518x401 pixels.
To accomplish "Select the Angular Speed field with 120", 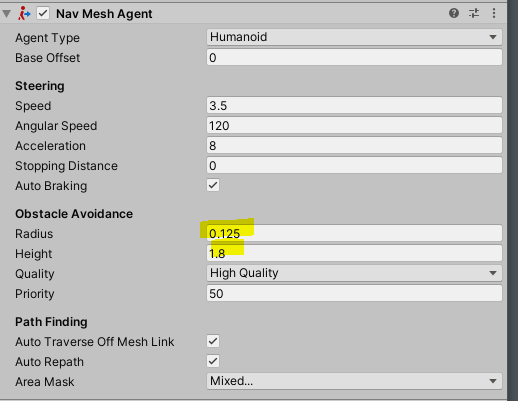I will coord(354,126).
